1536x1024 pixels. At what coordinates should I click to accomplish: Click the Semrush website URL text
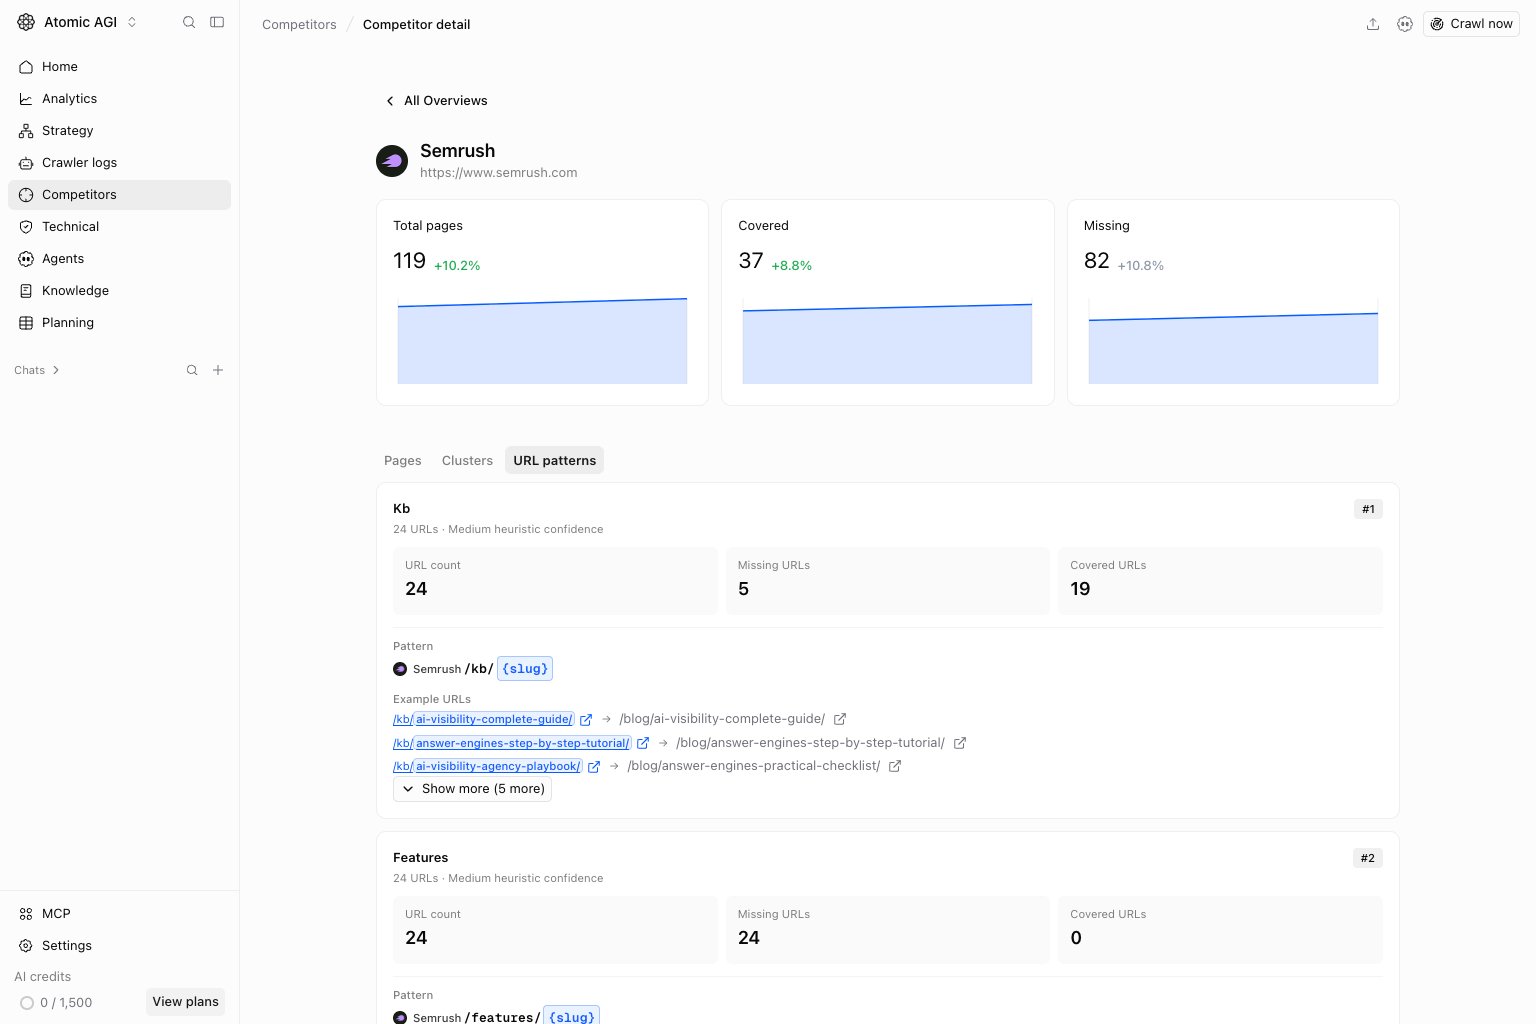coord(498,173)
